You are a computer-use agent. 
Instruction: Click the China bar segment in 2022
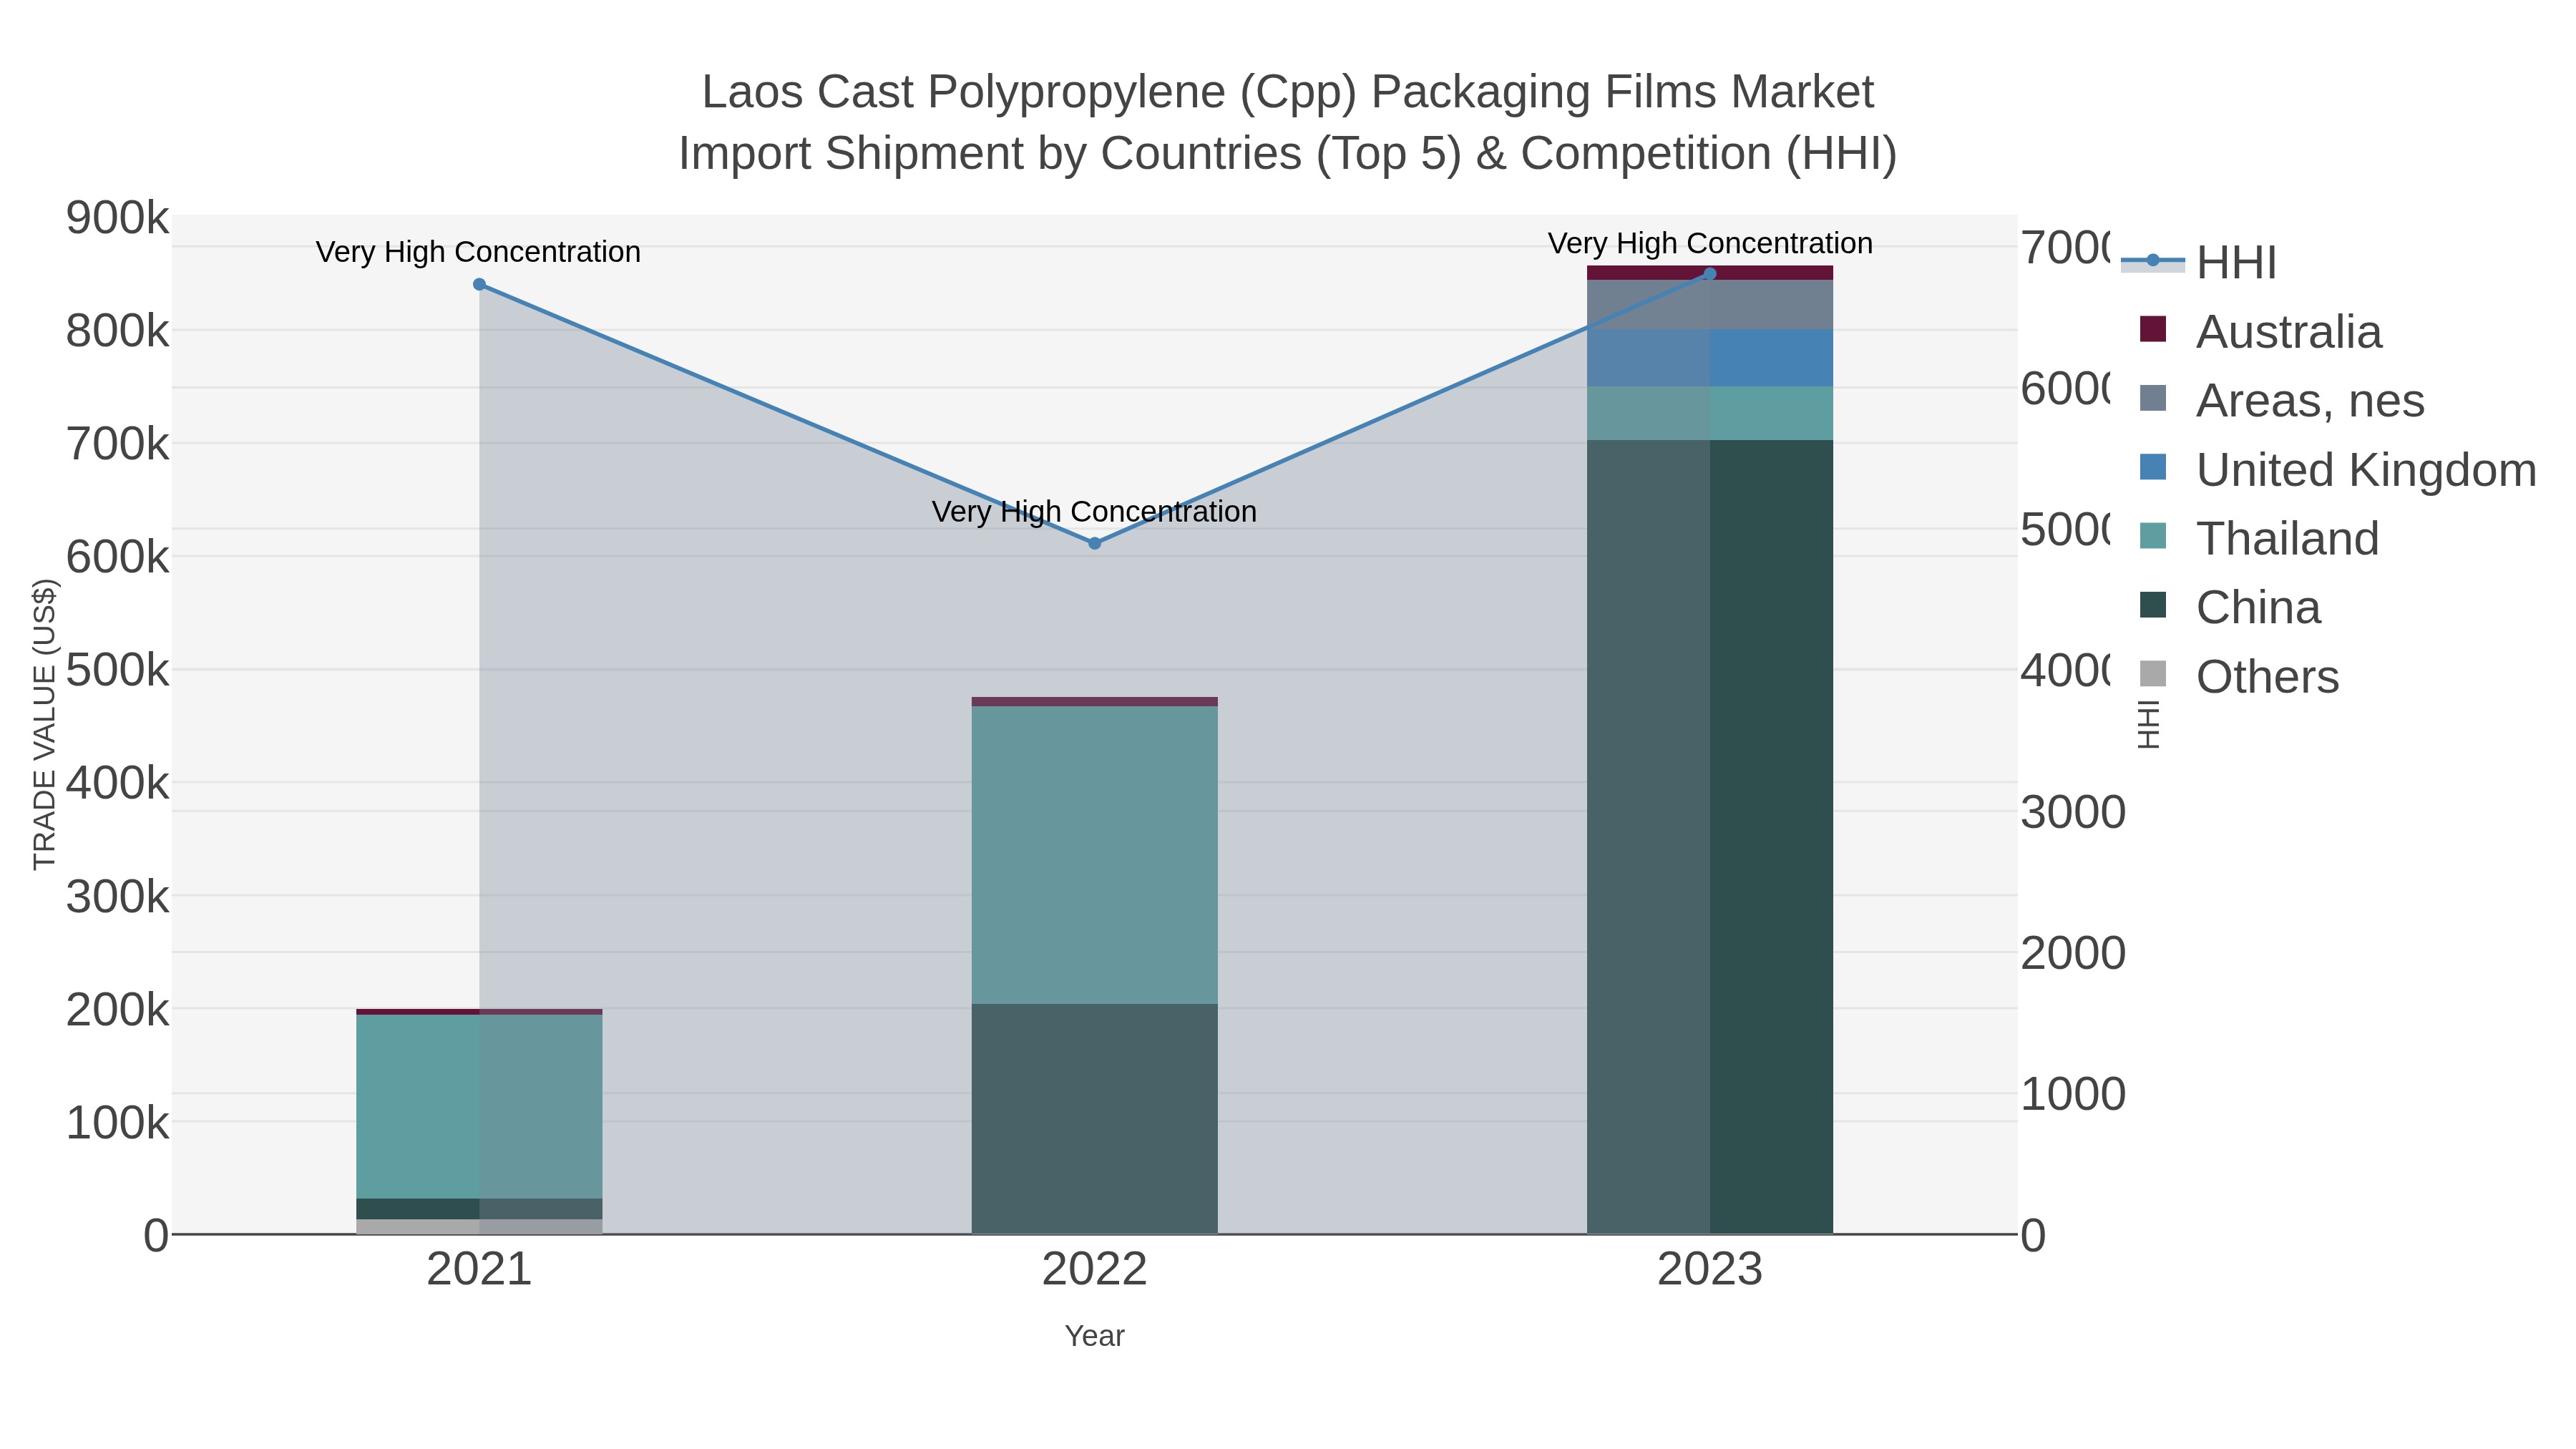click(1094, 1119)
